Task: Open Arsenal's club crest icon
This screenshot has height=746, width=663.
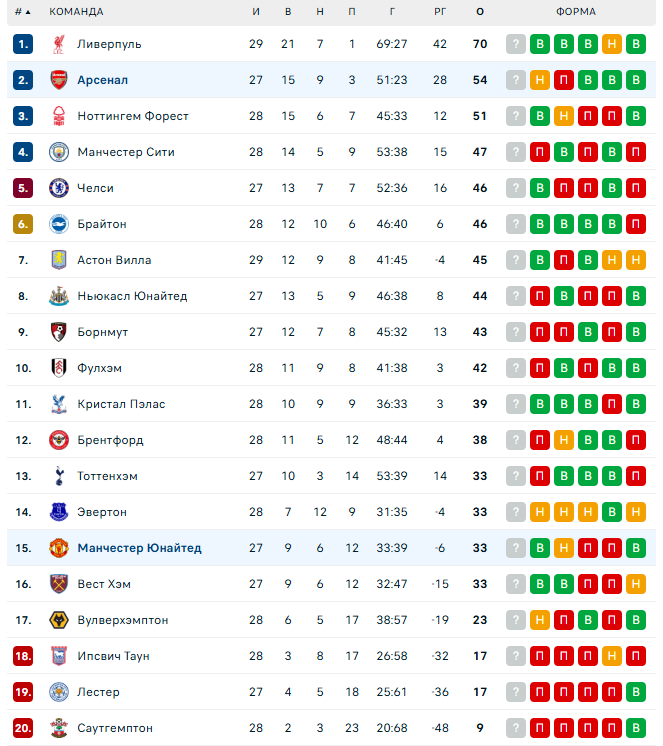Action: (58, 80)
